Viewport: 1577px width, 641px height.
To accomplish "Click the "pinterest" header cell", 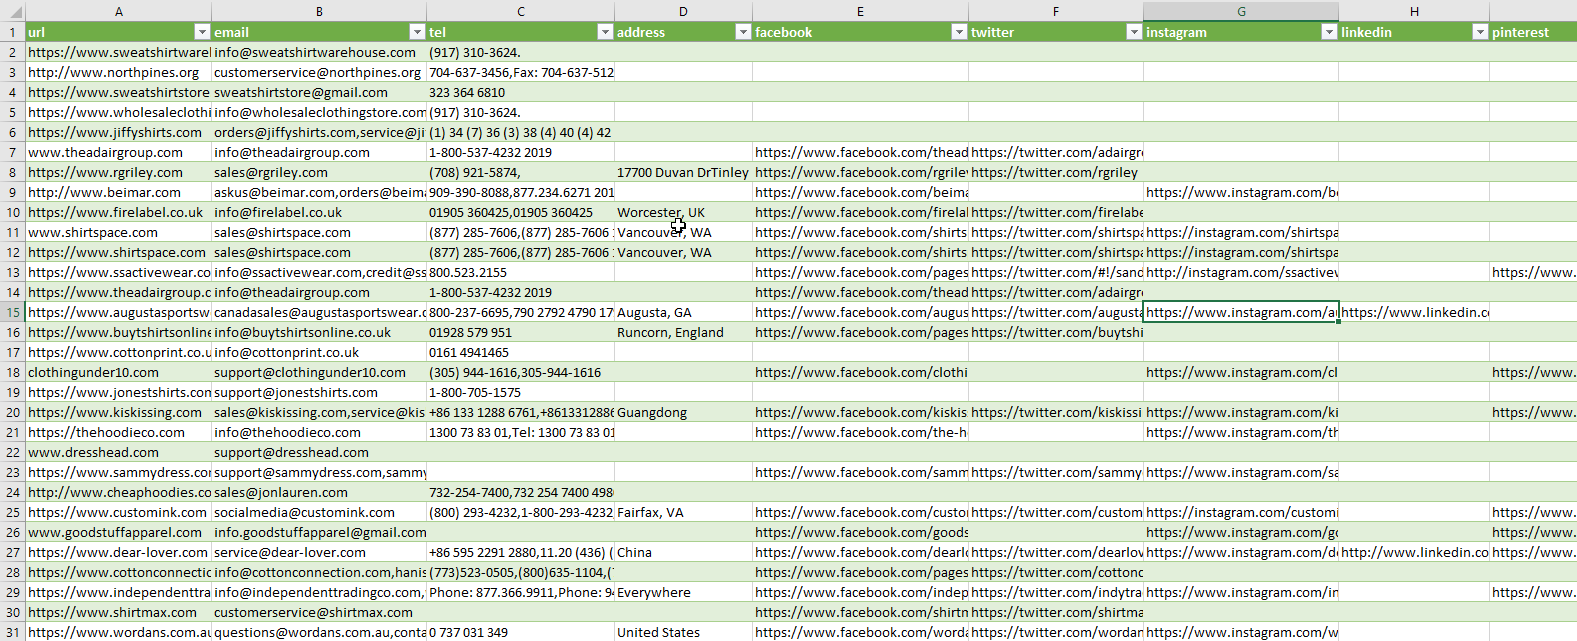I will point(1533,32).
